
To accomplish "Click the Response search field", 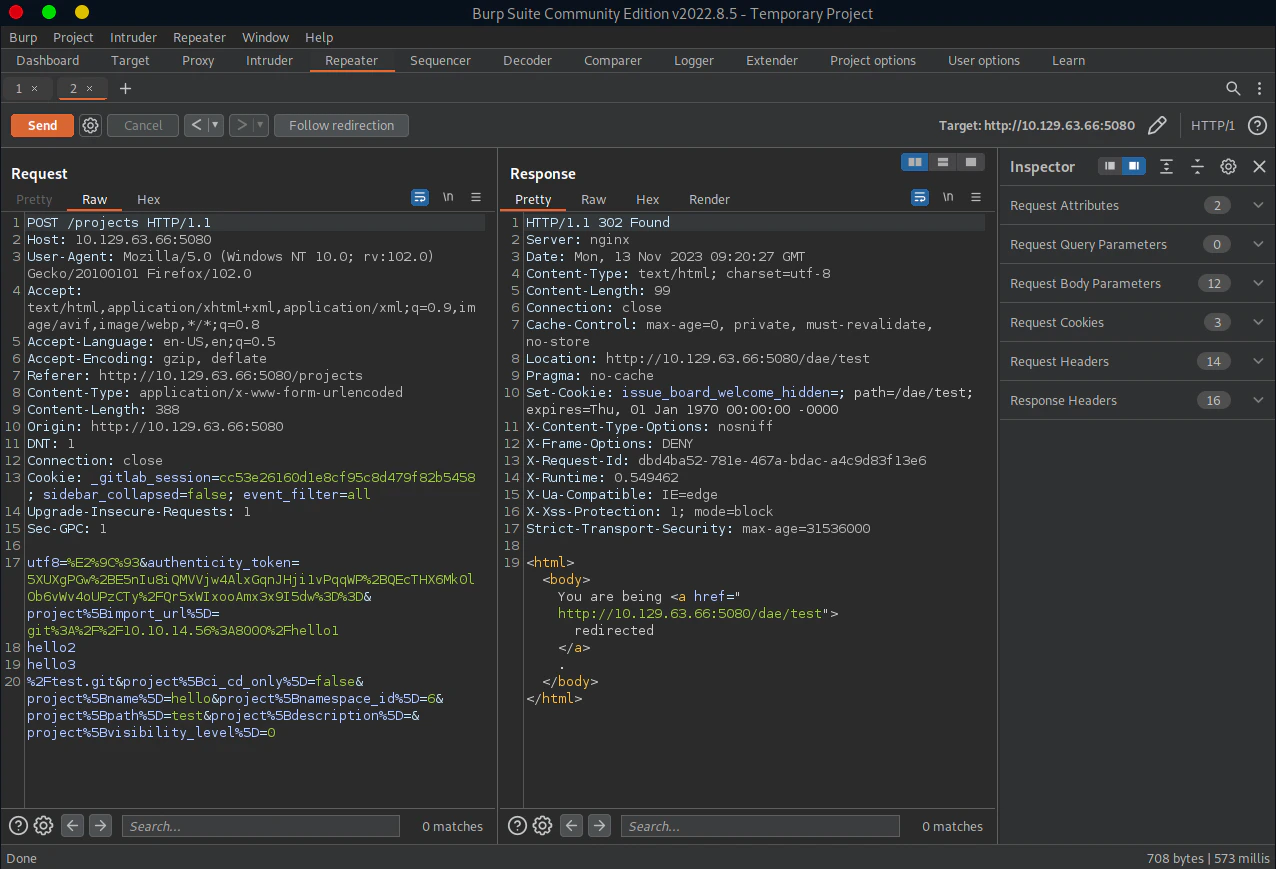I will point(759,826).
